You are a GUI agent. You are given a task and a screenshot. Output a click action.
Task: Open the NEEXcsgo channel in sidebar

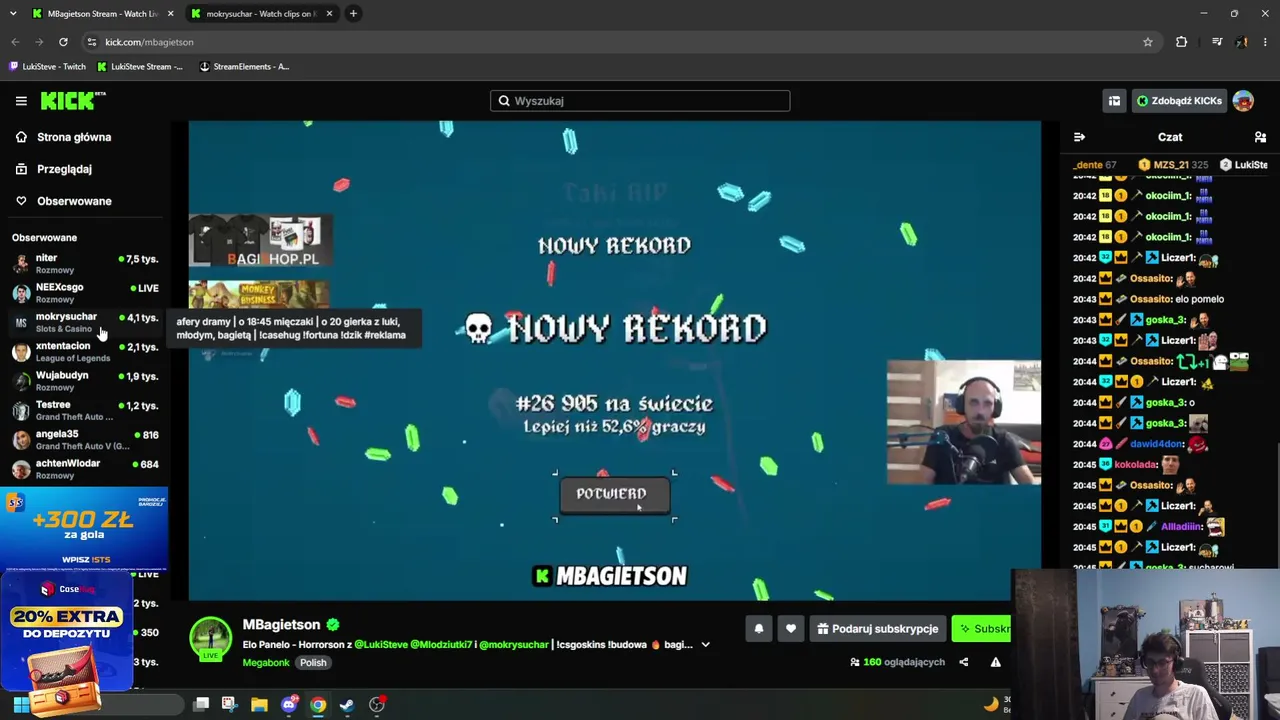click(85, 293)
